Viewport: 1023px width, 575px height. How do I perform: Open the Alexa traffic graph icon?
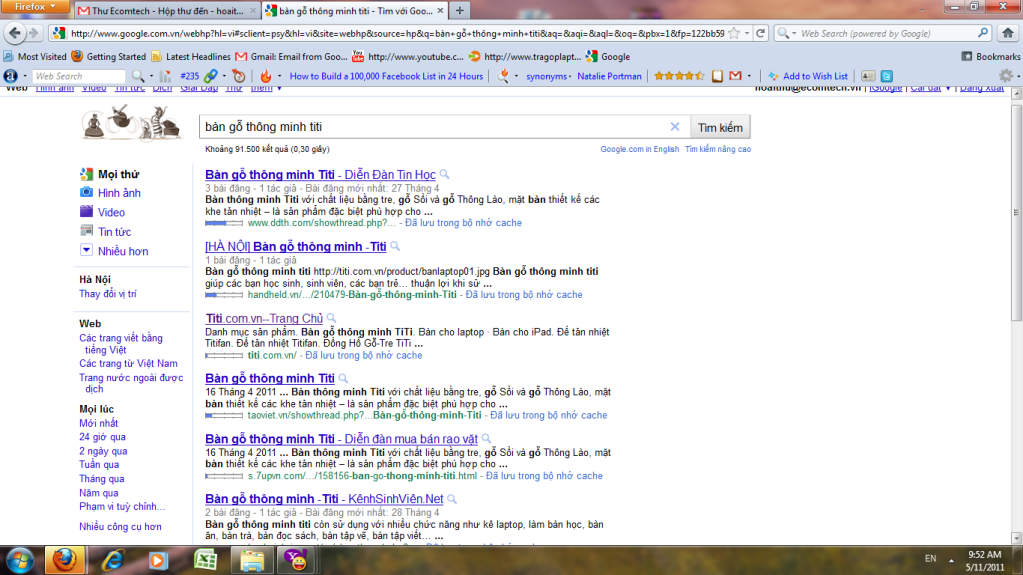click(x=166, y=76)
